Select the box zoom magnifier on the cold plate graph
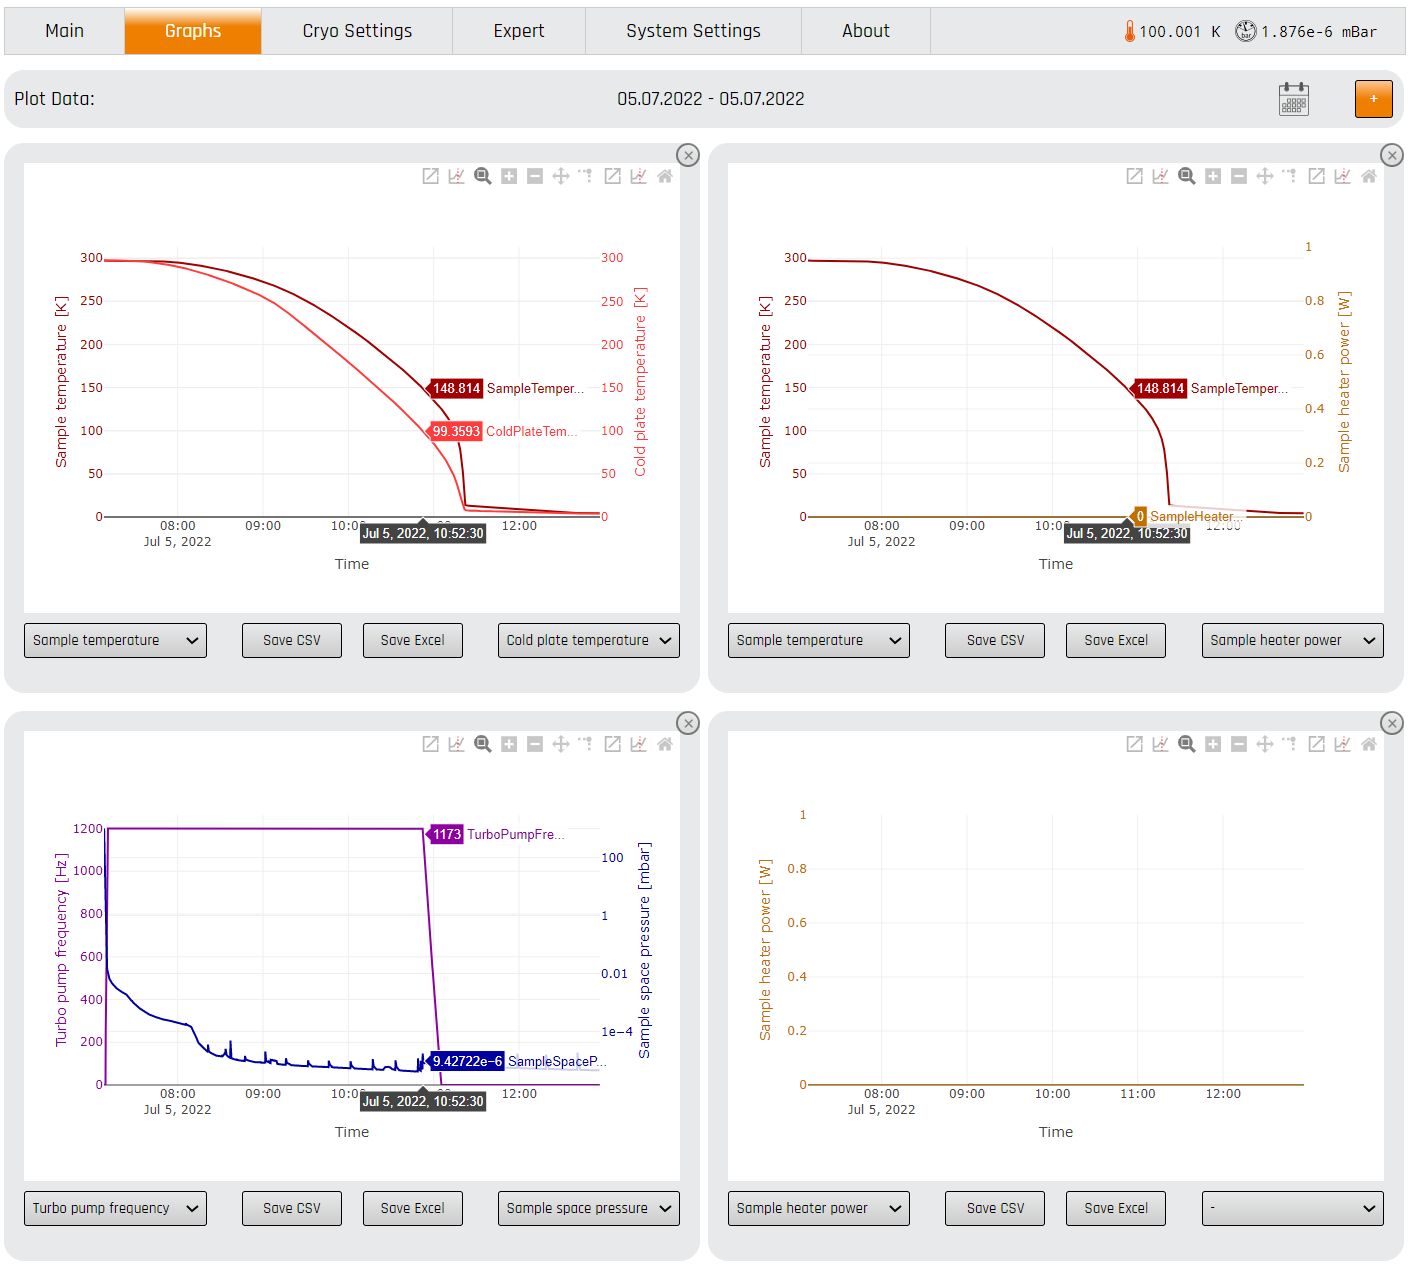 [x=483, y=176]
